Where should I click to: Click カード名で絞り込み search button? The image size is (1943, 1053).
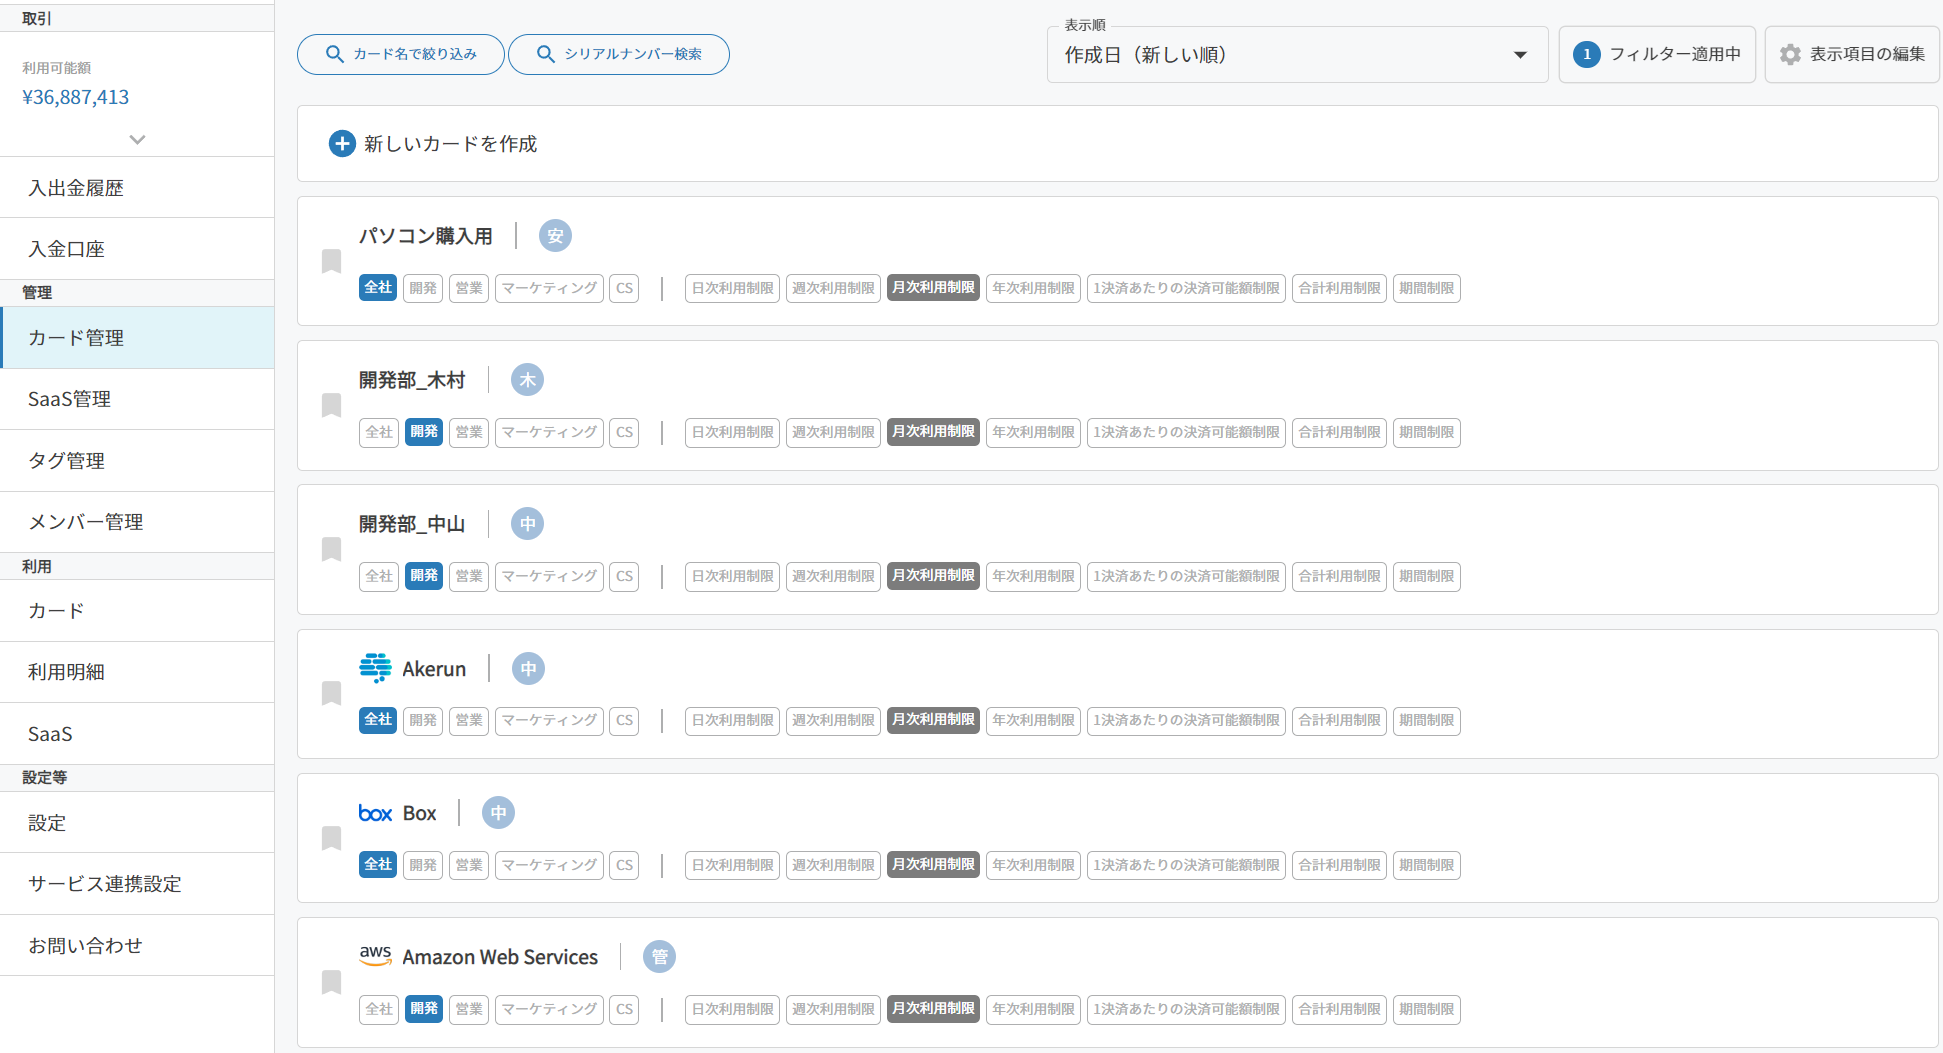tap(401, 54)
